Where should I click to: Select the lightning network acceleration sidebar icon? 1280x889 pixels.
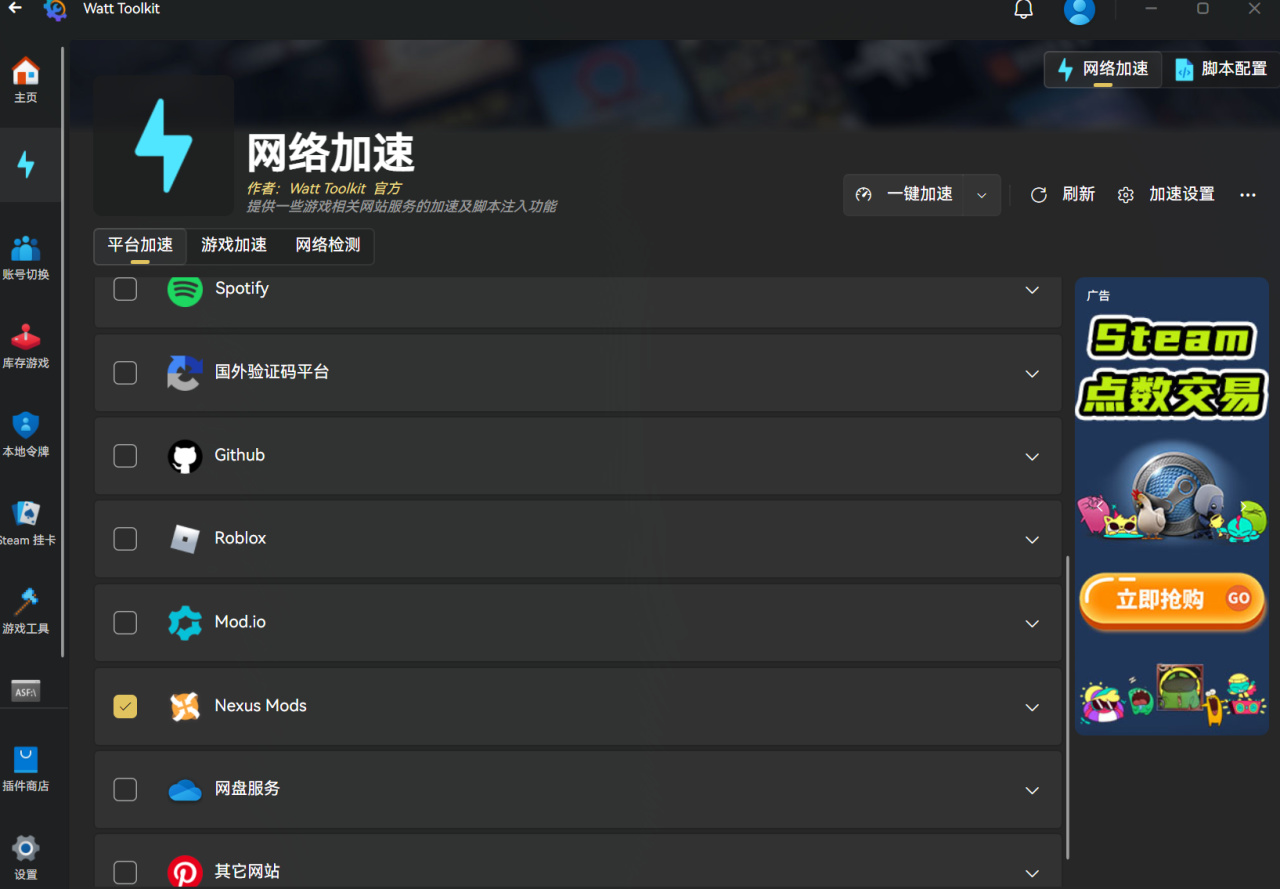click(26, 165)
